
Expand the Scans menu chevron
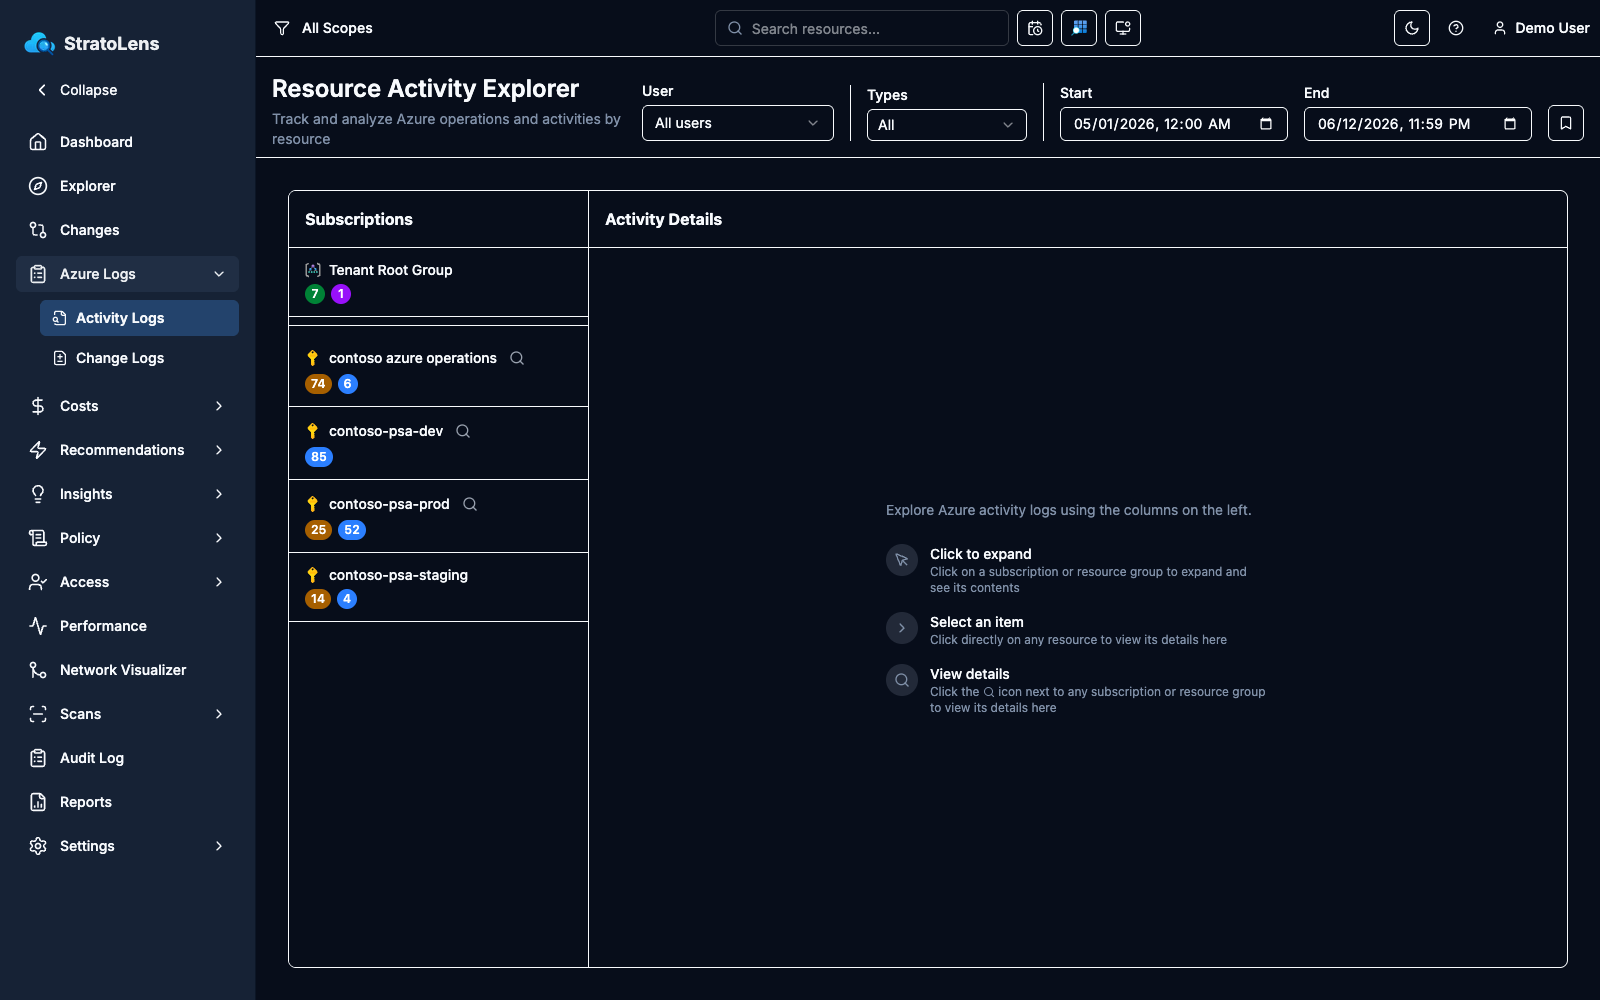(x=219, y=714)
